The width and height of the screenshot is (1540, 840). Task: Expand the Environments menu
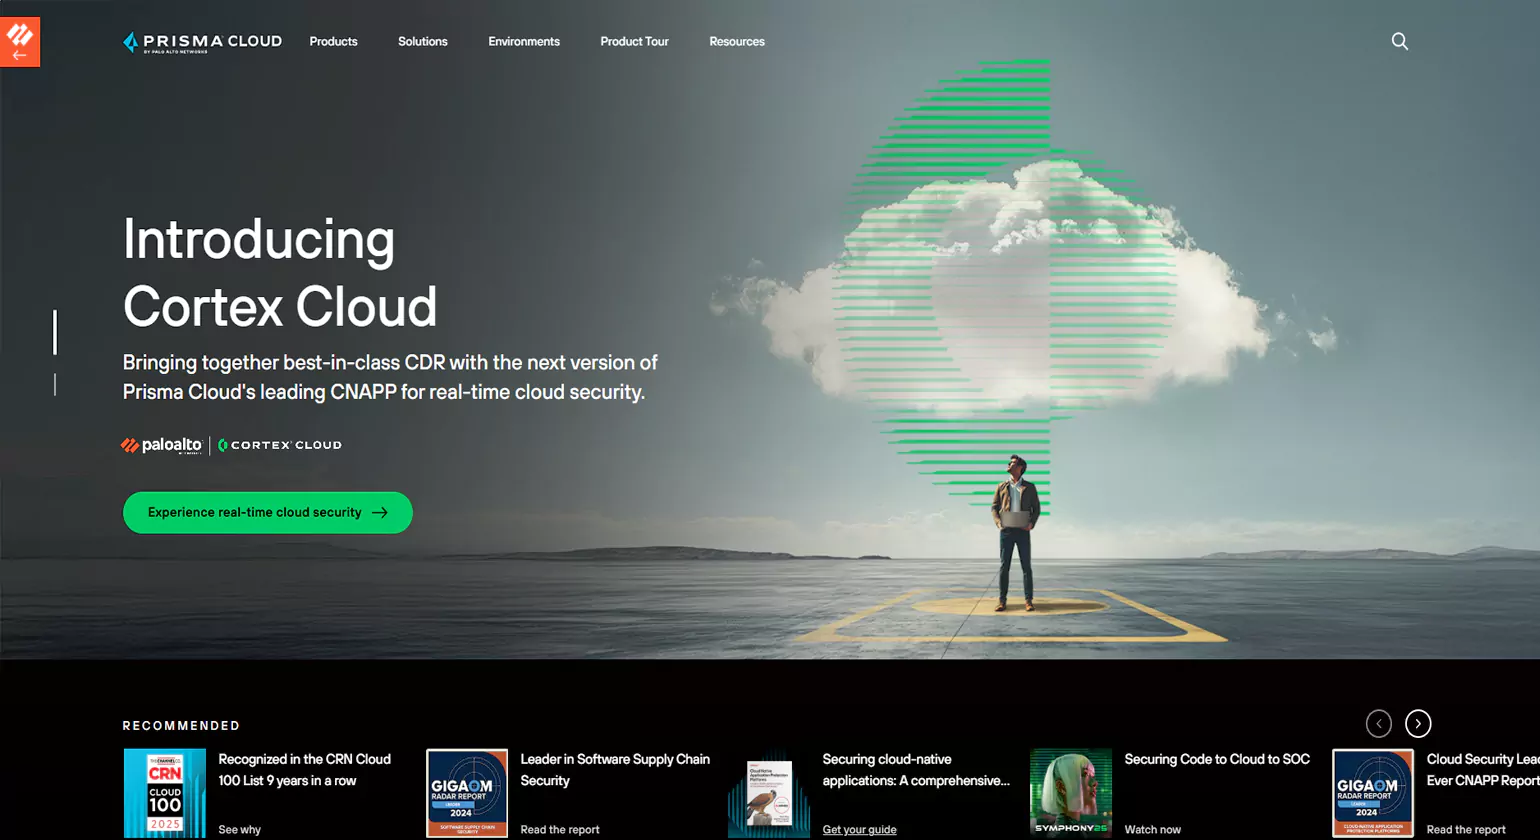coord(523,41)
